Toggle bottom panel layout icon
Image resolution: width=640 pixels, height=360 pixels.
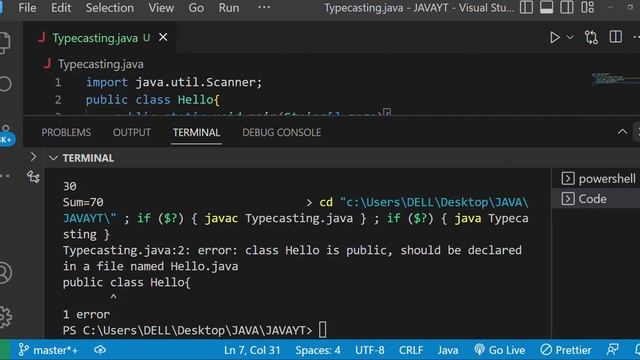[547, 7]
